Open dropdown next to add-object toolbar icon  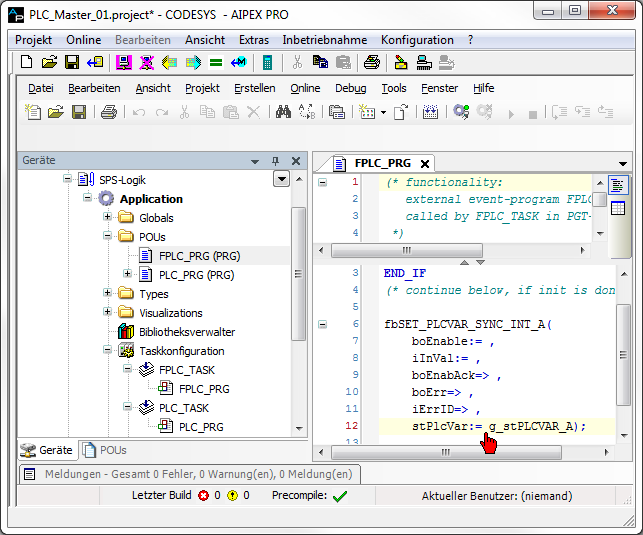pyautogui.click(x=383, y=112)
